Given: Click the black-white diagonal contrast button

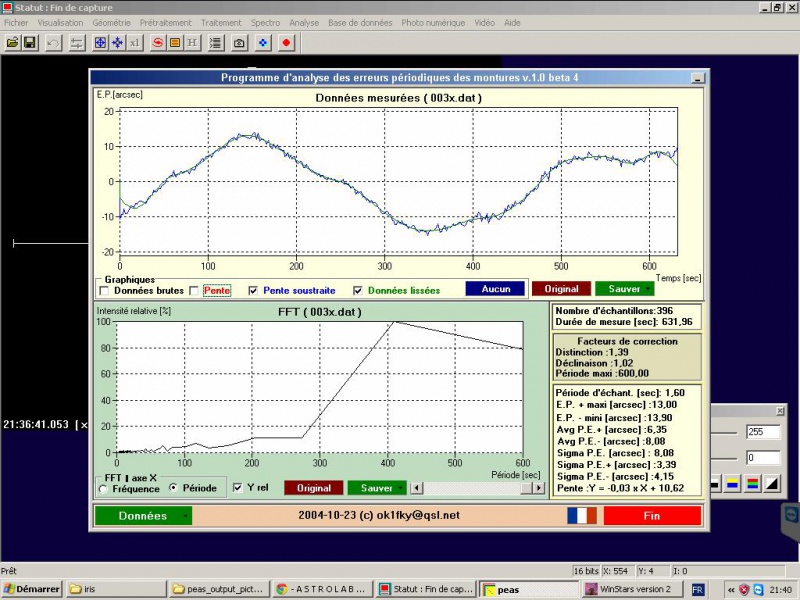Looking at the screenshot, I should (x=772, y=484).
